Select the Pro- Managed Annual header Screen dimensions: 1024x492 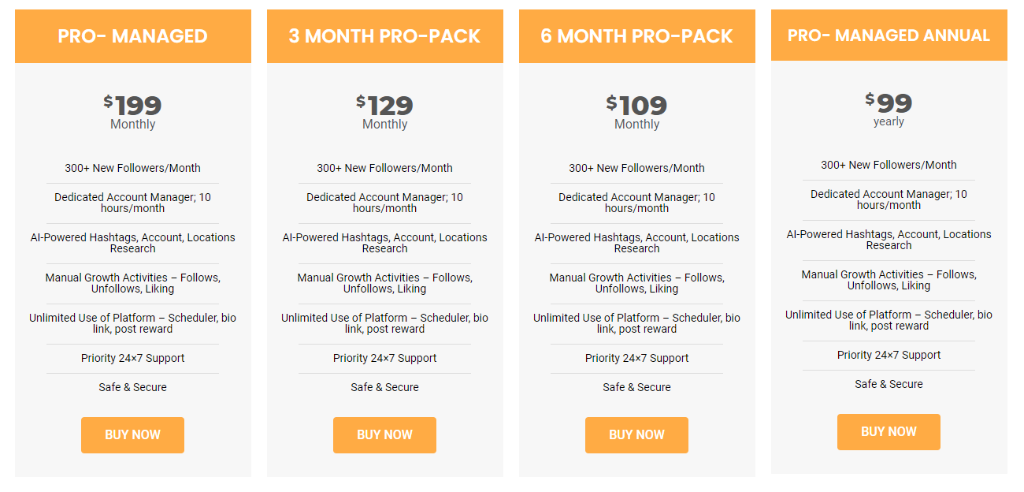point(889,35)
